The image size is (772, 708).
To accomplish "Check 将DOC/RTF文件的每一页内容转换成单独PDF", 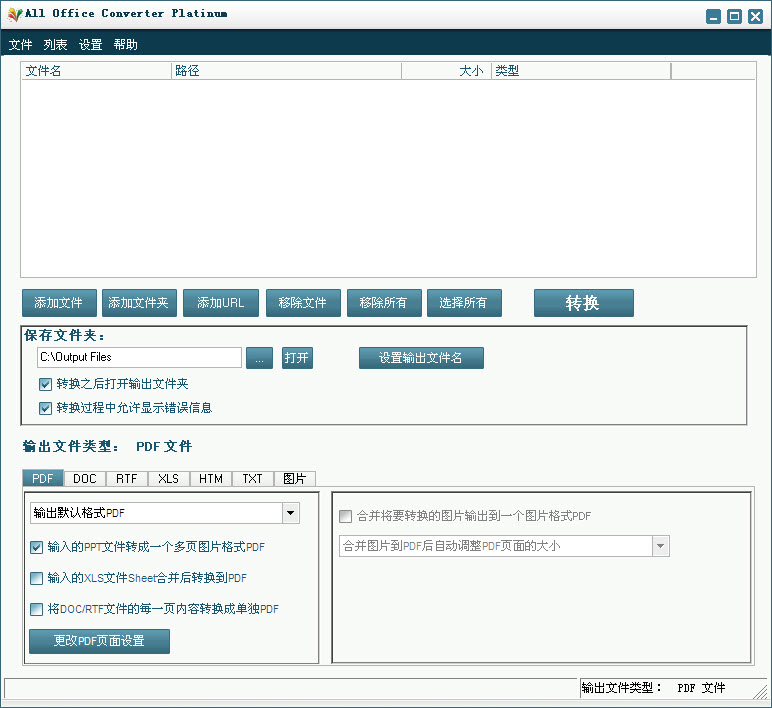I will click(x=37, y=609).
